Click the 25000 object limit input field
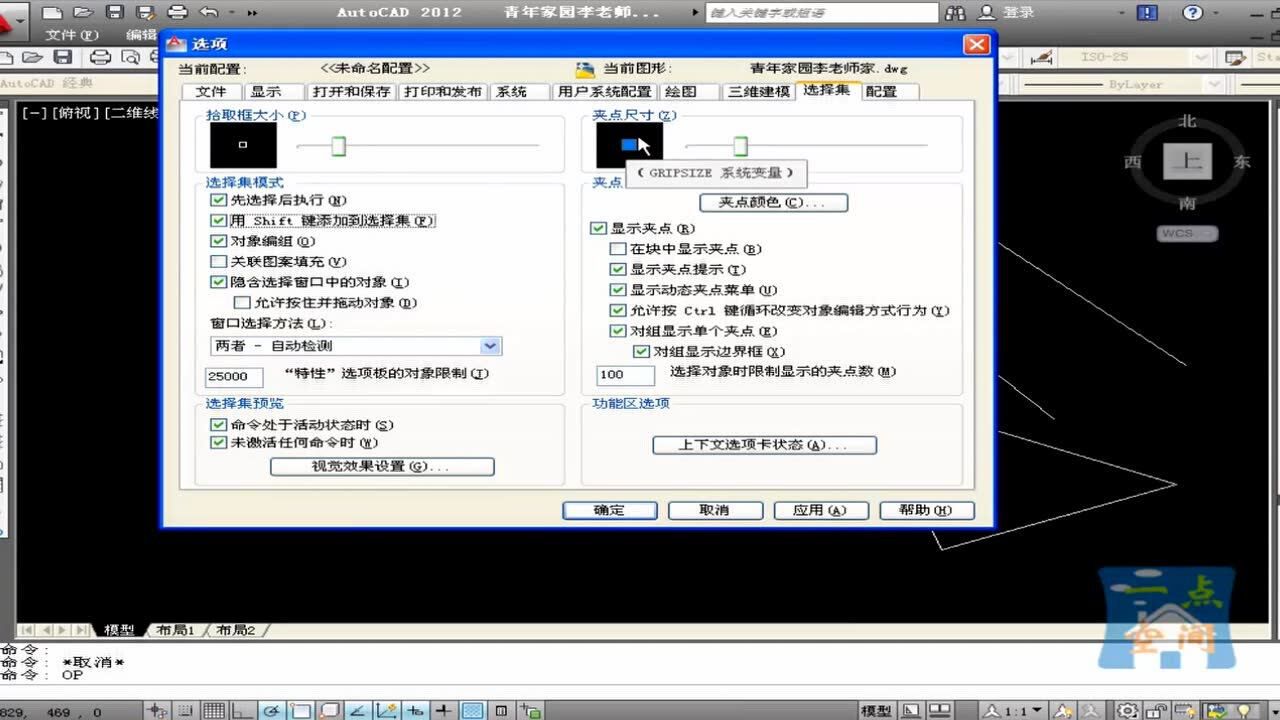 (233, 377)
